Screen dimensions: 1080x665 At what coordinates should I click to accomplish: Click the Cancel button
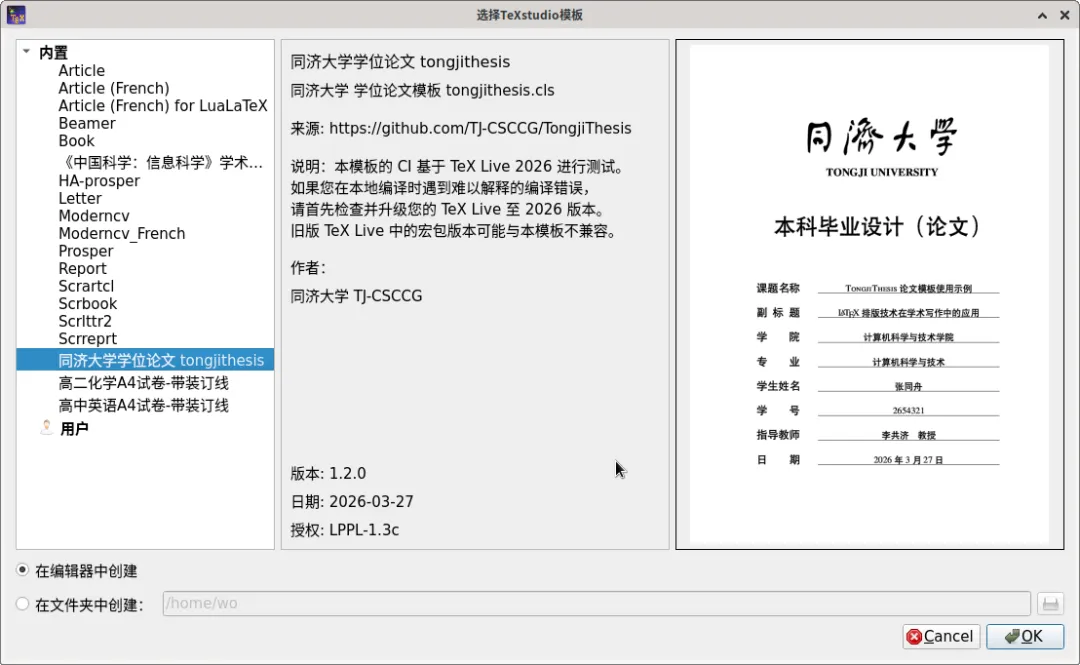(941, 636)
